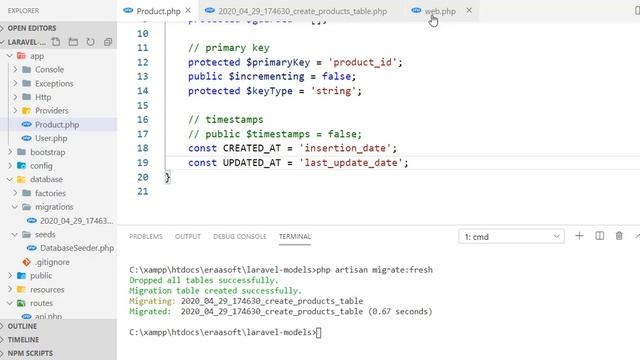The height and width of the screenshot is (360, 640).
Task: Click 'Migration table created successfully.' terminal line
Action: point(215,291)
